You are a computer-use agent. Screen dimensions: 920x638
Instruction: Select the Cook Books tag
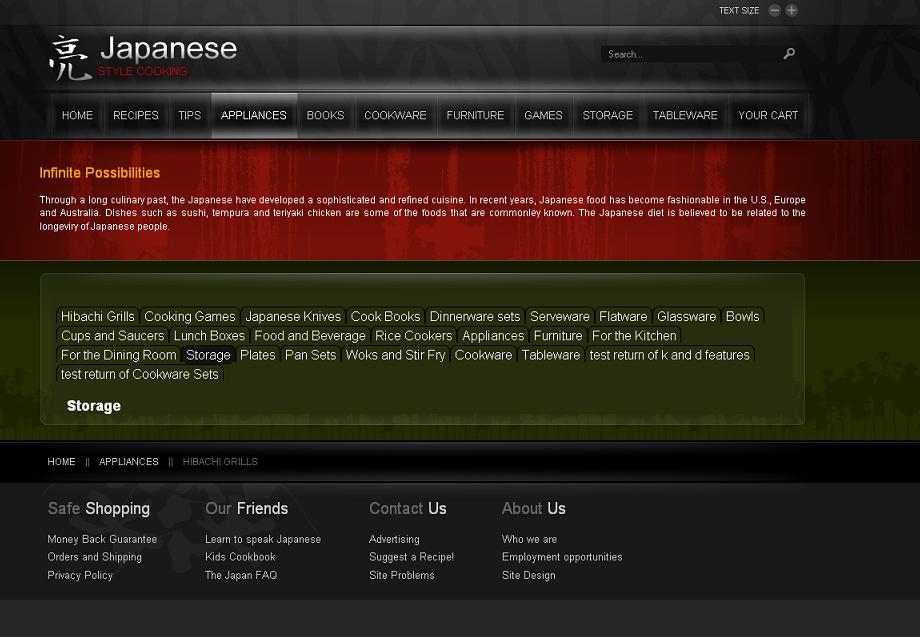[x=385, y=316]
